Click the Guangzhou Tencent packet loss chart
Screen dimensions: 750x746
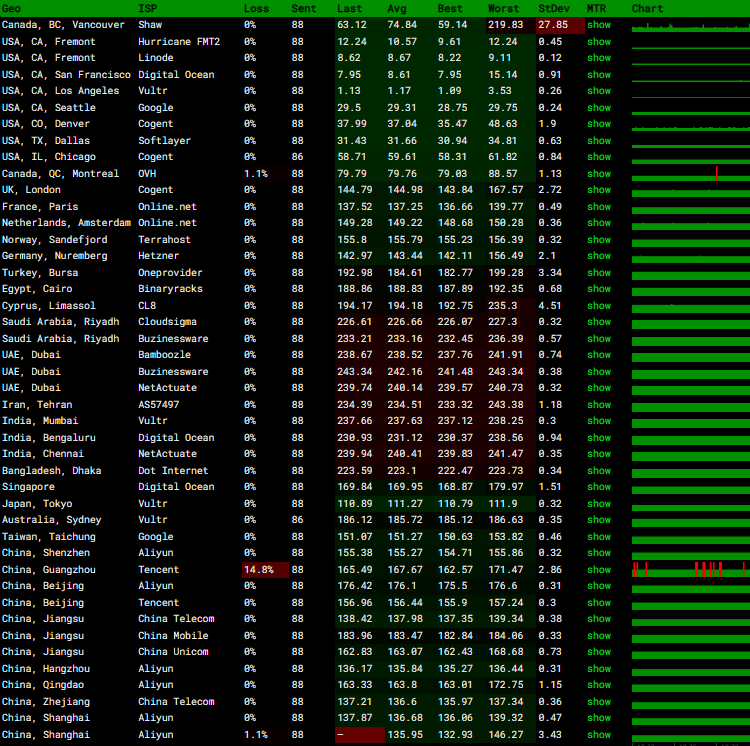pyautogui.click(x=691, y=570)
